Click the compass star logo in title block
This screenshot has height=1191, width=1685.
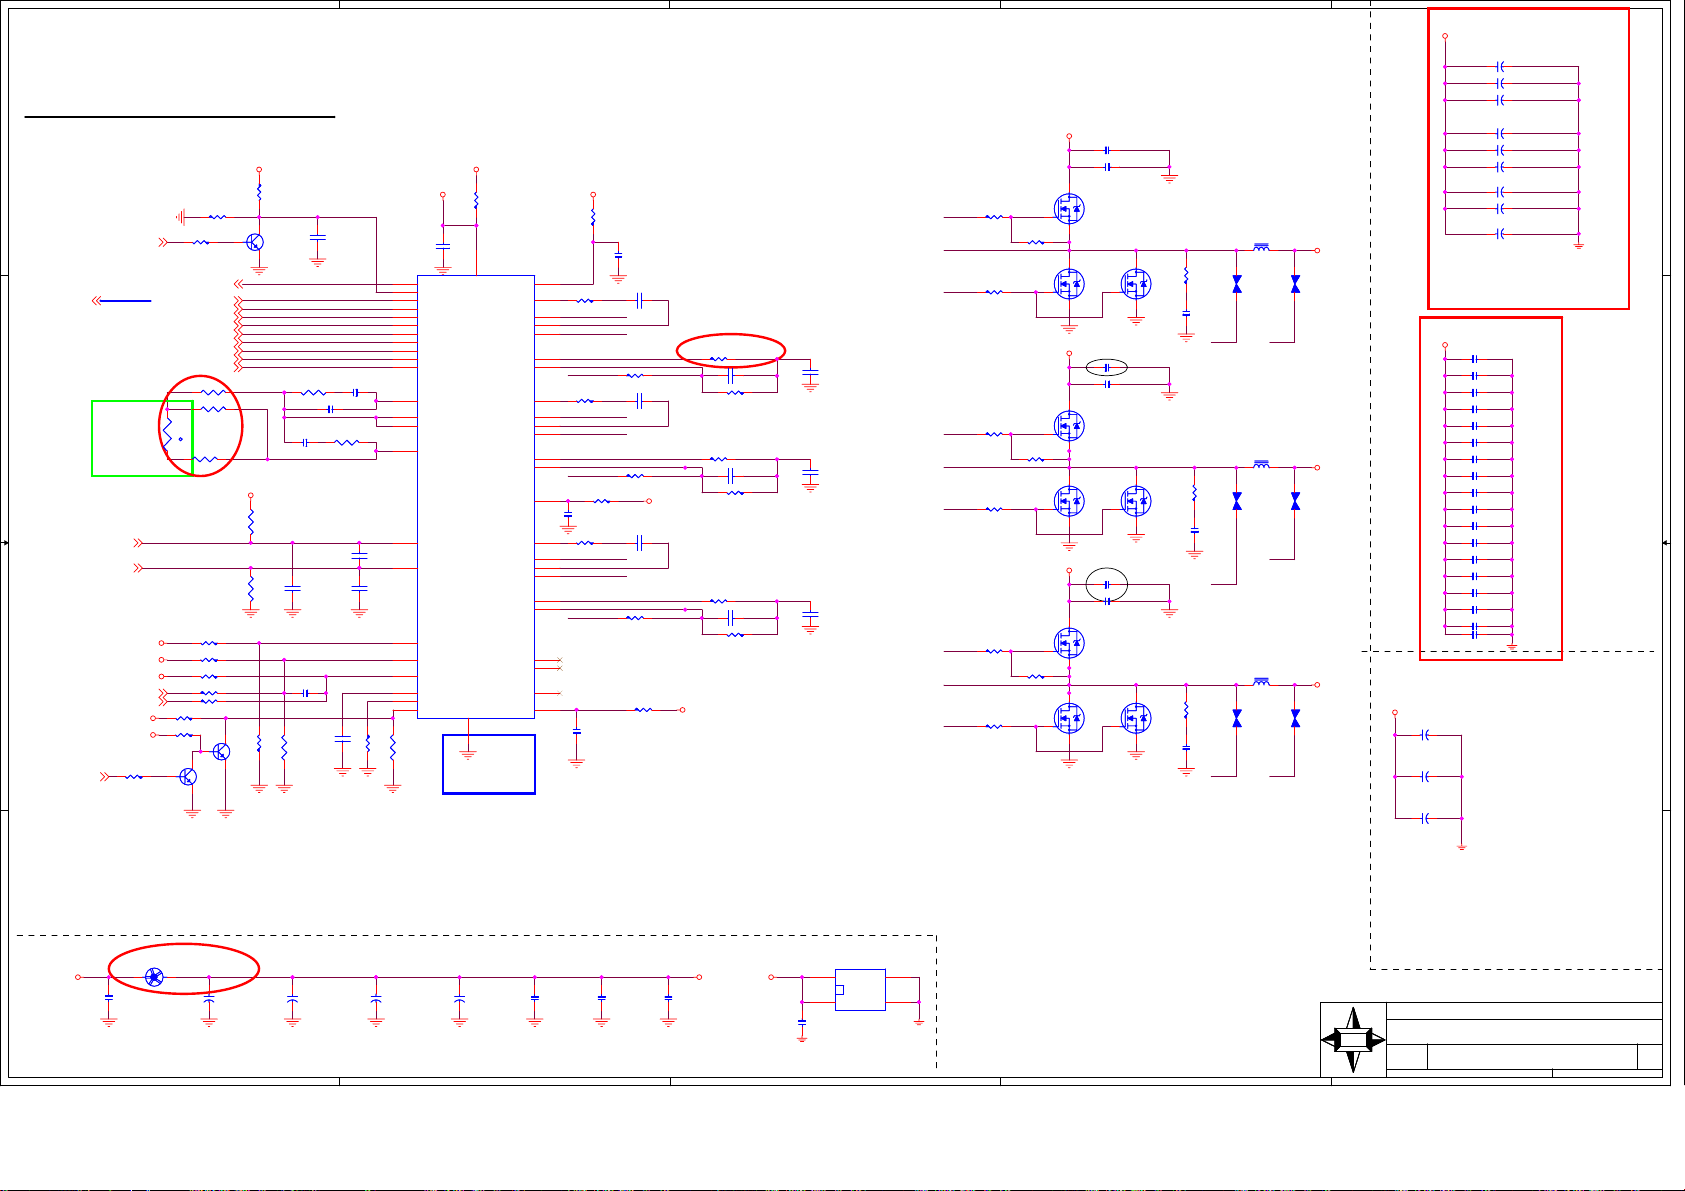click(x=1353, y=1040)
